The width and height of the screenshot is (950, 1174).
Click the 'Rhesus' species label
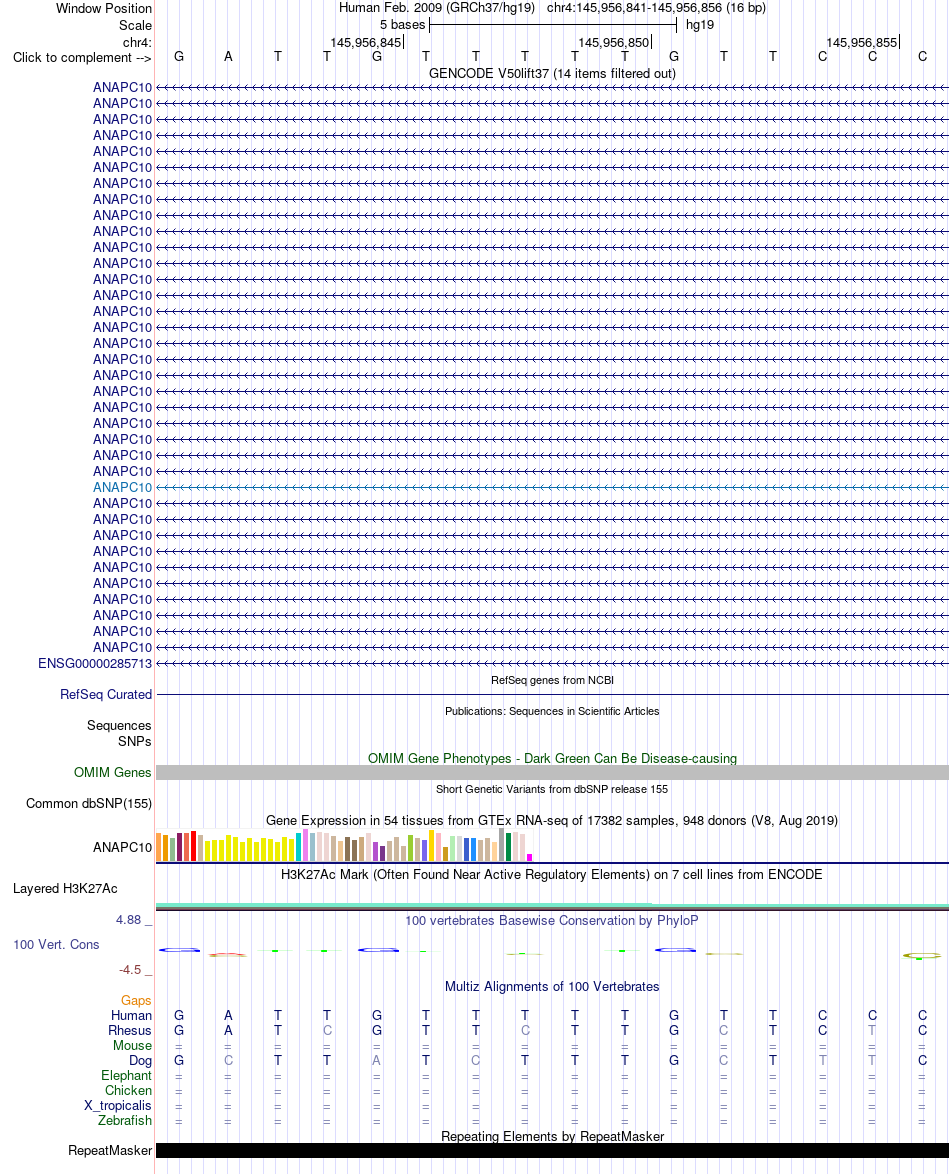pyautogui.click(x=130, y=1031)
